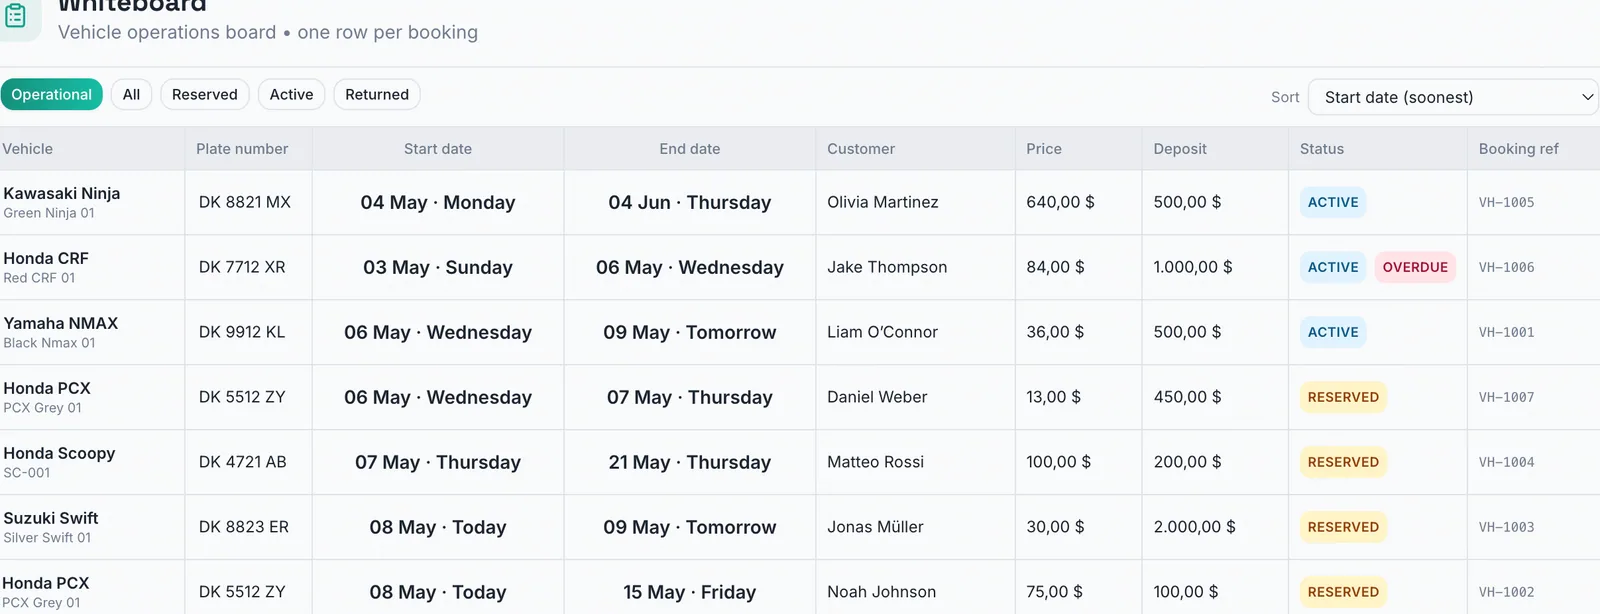
Task: Open booking ref VH-1005
Action: [x=1506, y=202]
